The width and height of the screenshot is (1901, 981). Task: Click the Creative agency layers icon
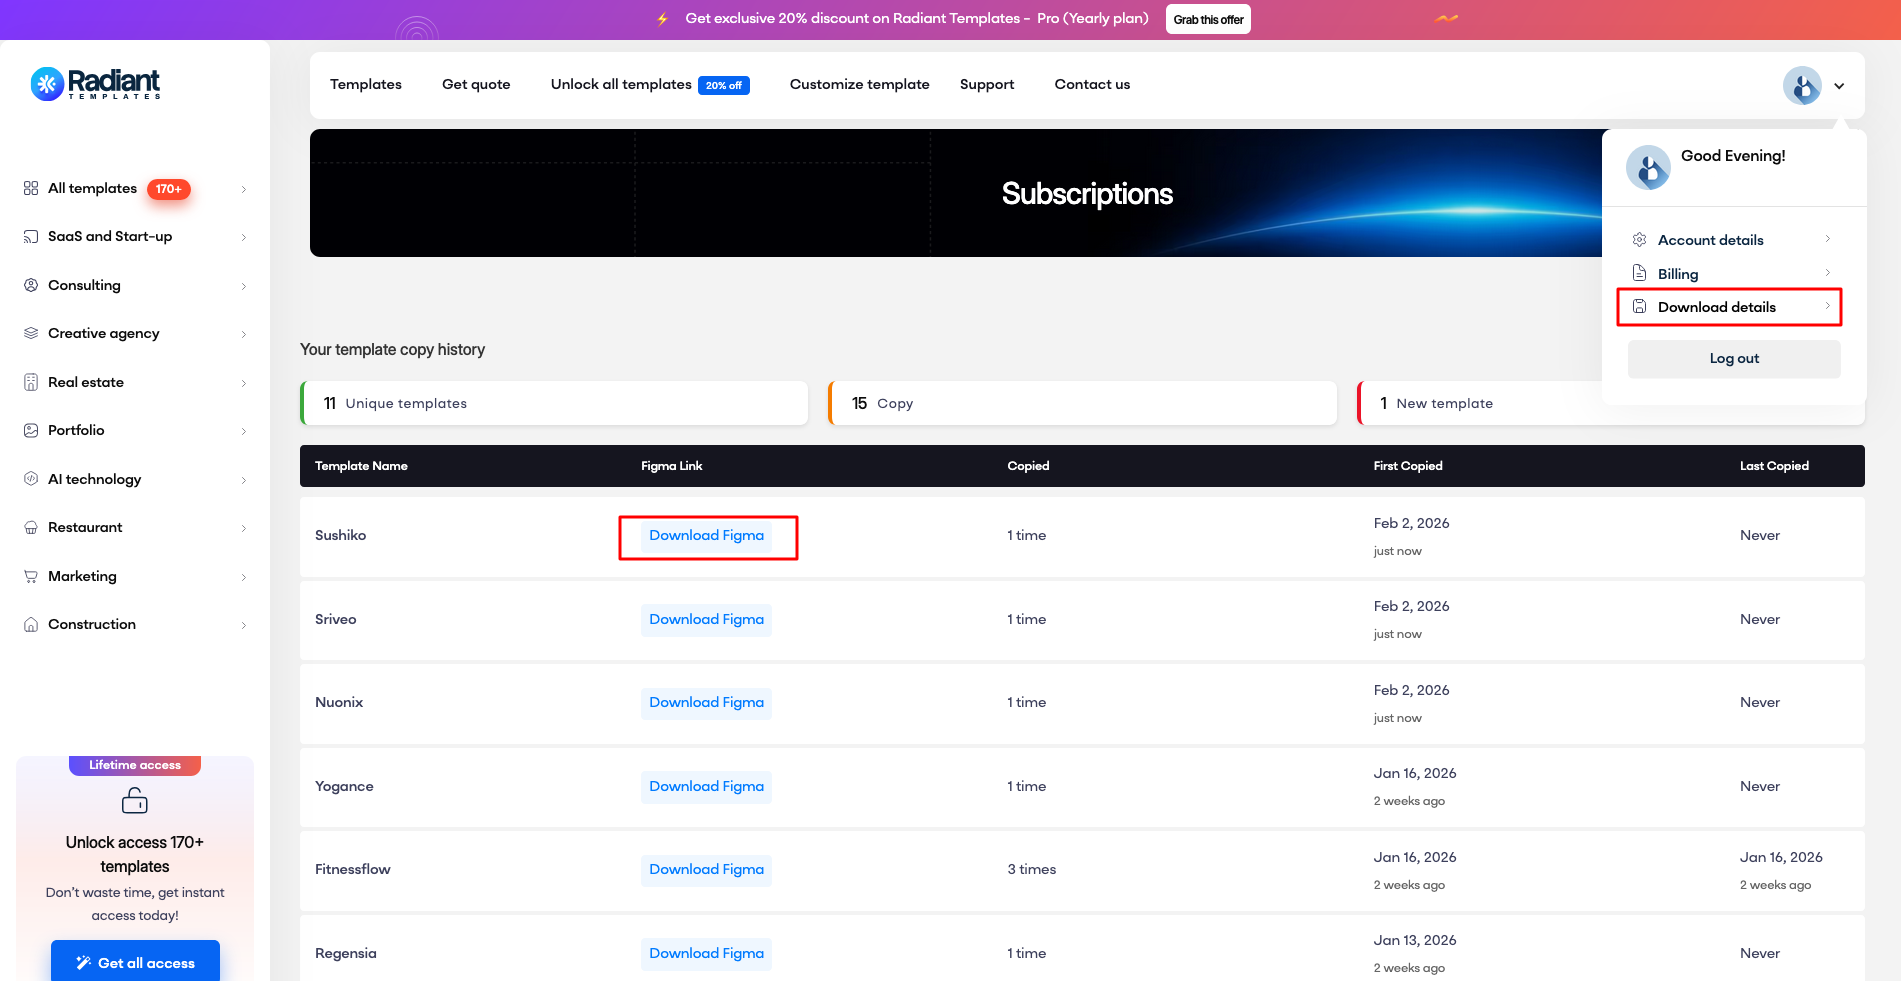(31, 333)
